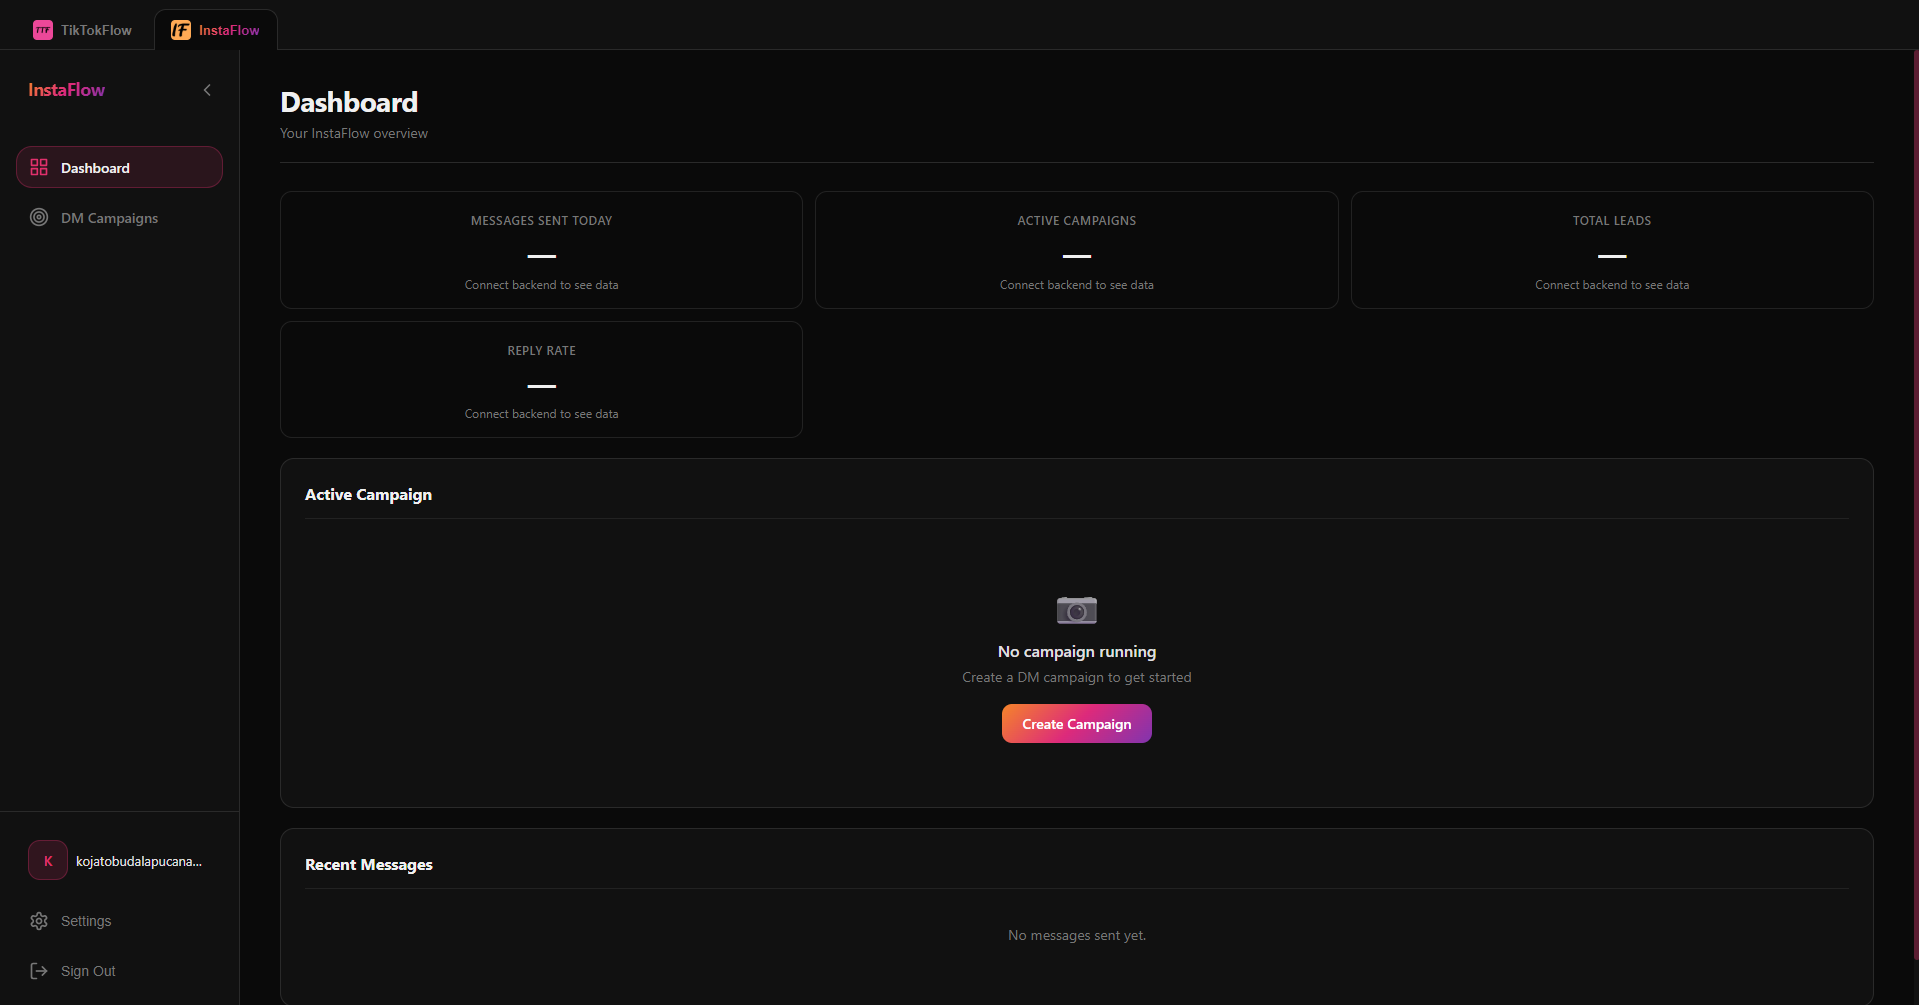This screenshot has height=1005, width=1919.
Task: Click the Sign Out arrow icon
Action: (39, 971)
